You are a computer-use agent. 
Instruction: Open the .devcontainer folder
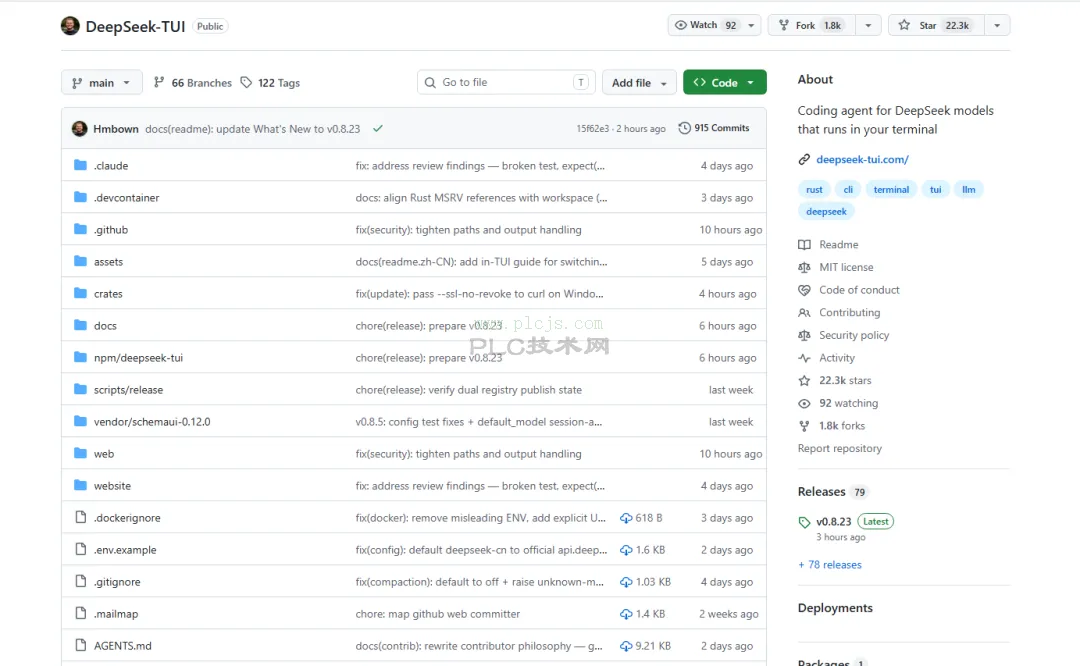(x=127, y=198)
